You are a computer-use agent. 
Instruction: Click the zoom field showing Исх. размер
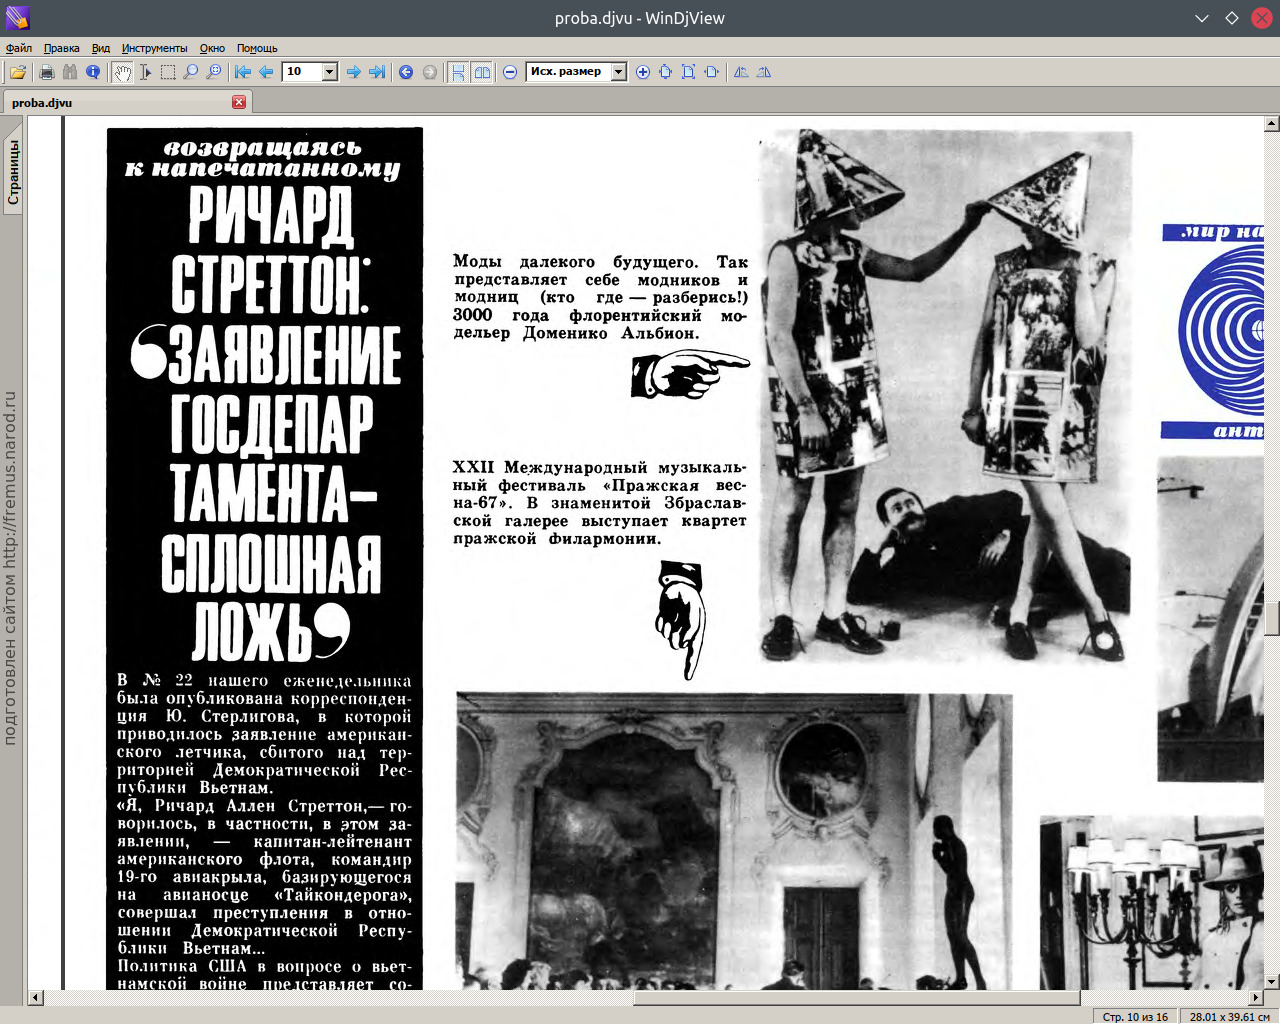point(568,72)
